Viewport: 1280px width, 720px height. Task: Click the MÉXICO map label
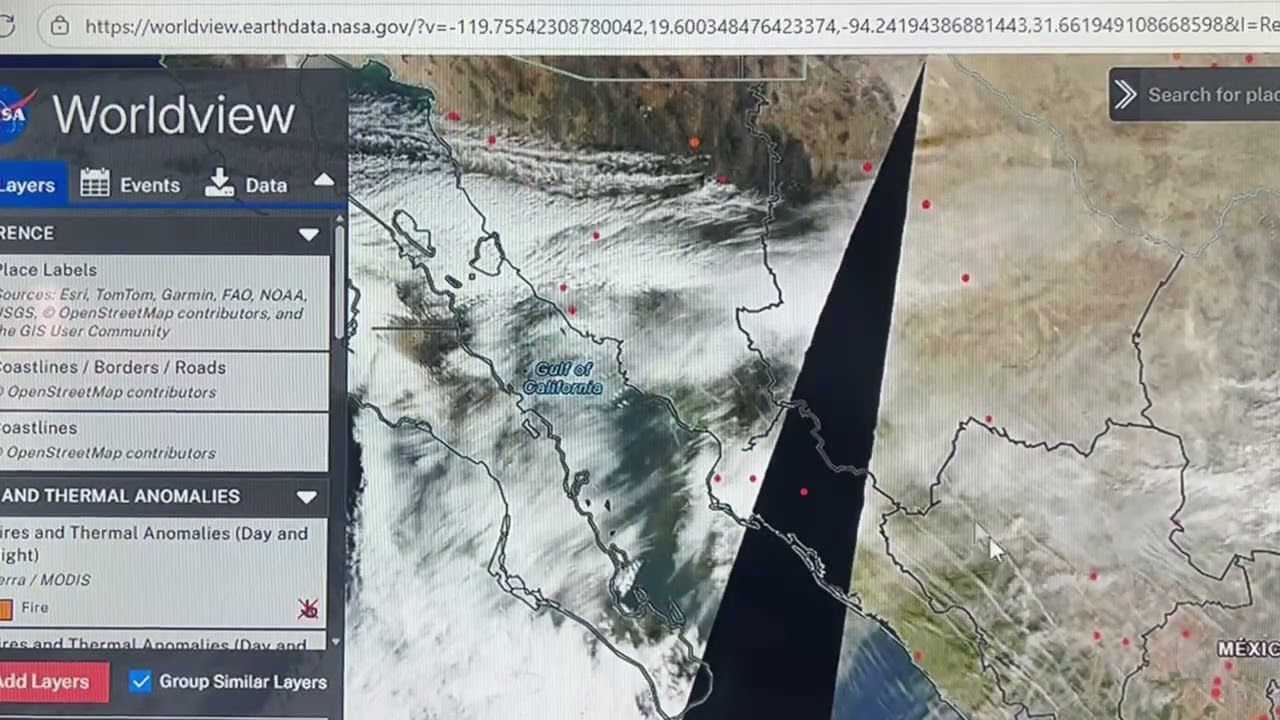point(1248,650)
